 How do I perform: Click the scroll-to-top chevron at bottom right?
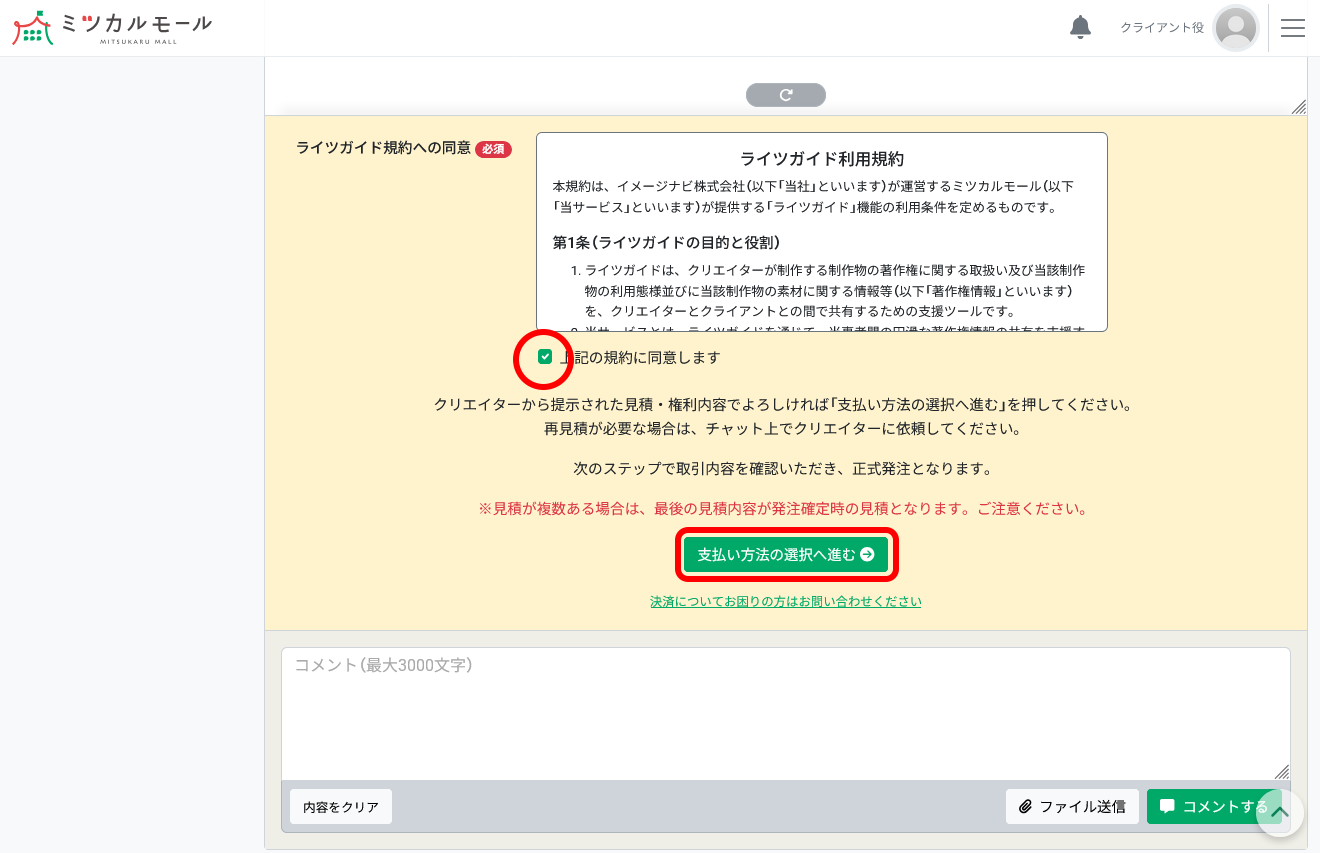click(1280, 814)
